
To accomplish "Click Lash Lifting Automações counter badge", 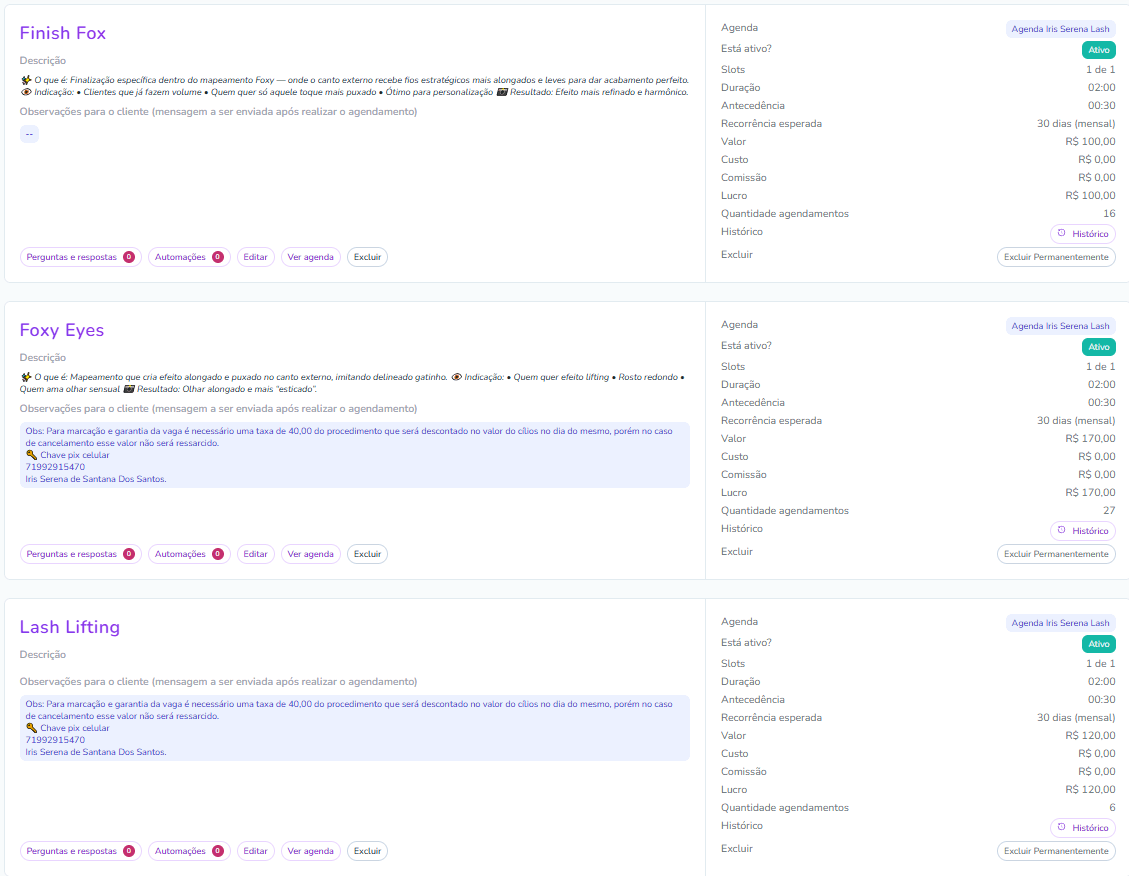I will (x=217, y=851).
